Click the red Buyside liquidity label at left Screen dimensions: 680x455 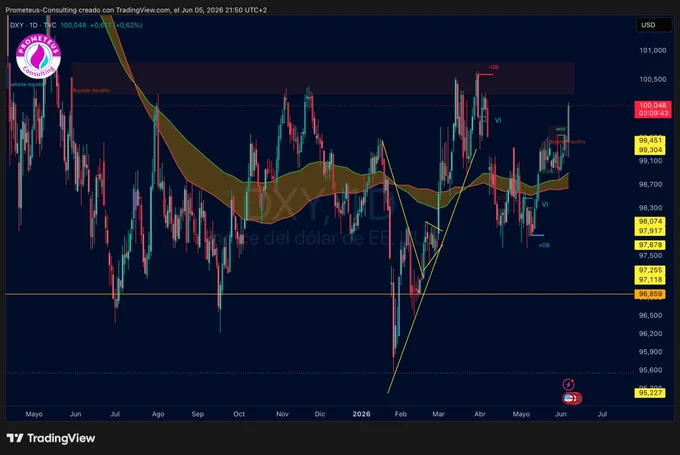92,90
